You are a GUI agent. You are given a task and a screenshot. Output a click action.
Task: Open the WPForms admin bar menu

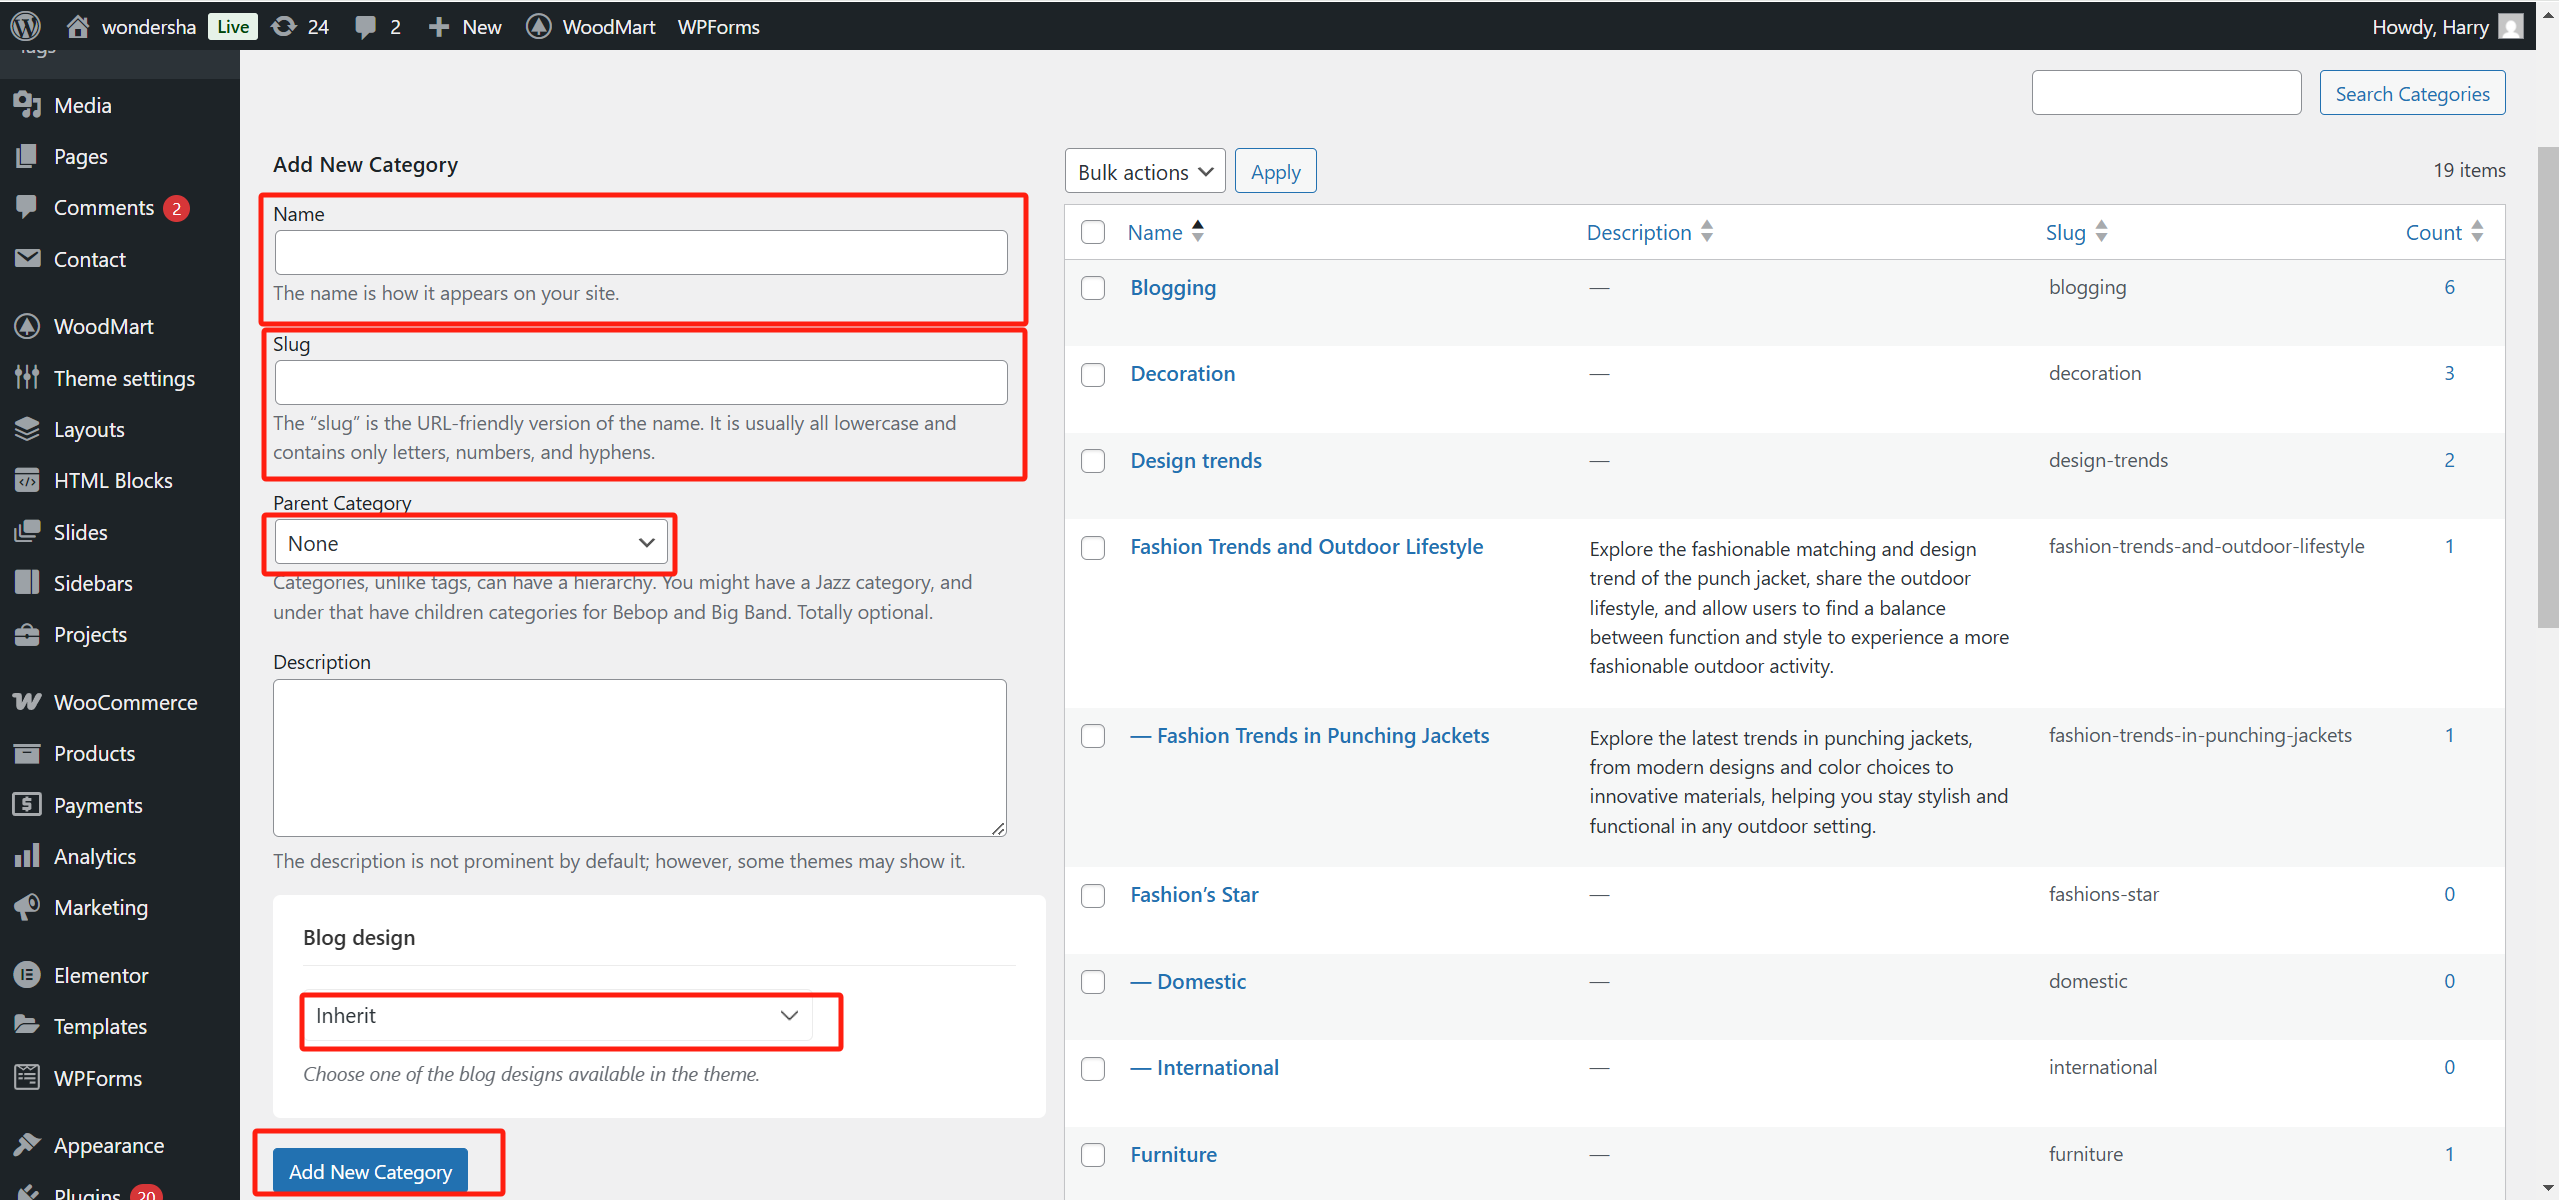(718, 26)
